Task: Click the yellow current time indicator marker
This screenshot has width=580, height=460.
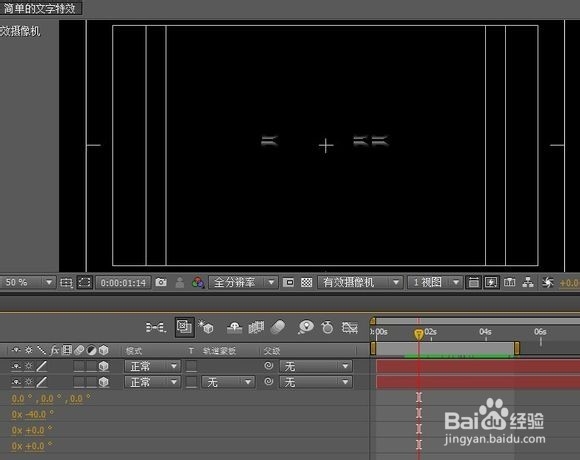Action: 418,334
